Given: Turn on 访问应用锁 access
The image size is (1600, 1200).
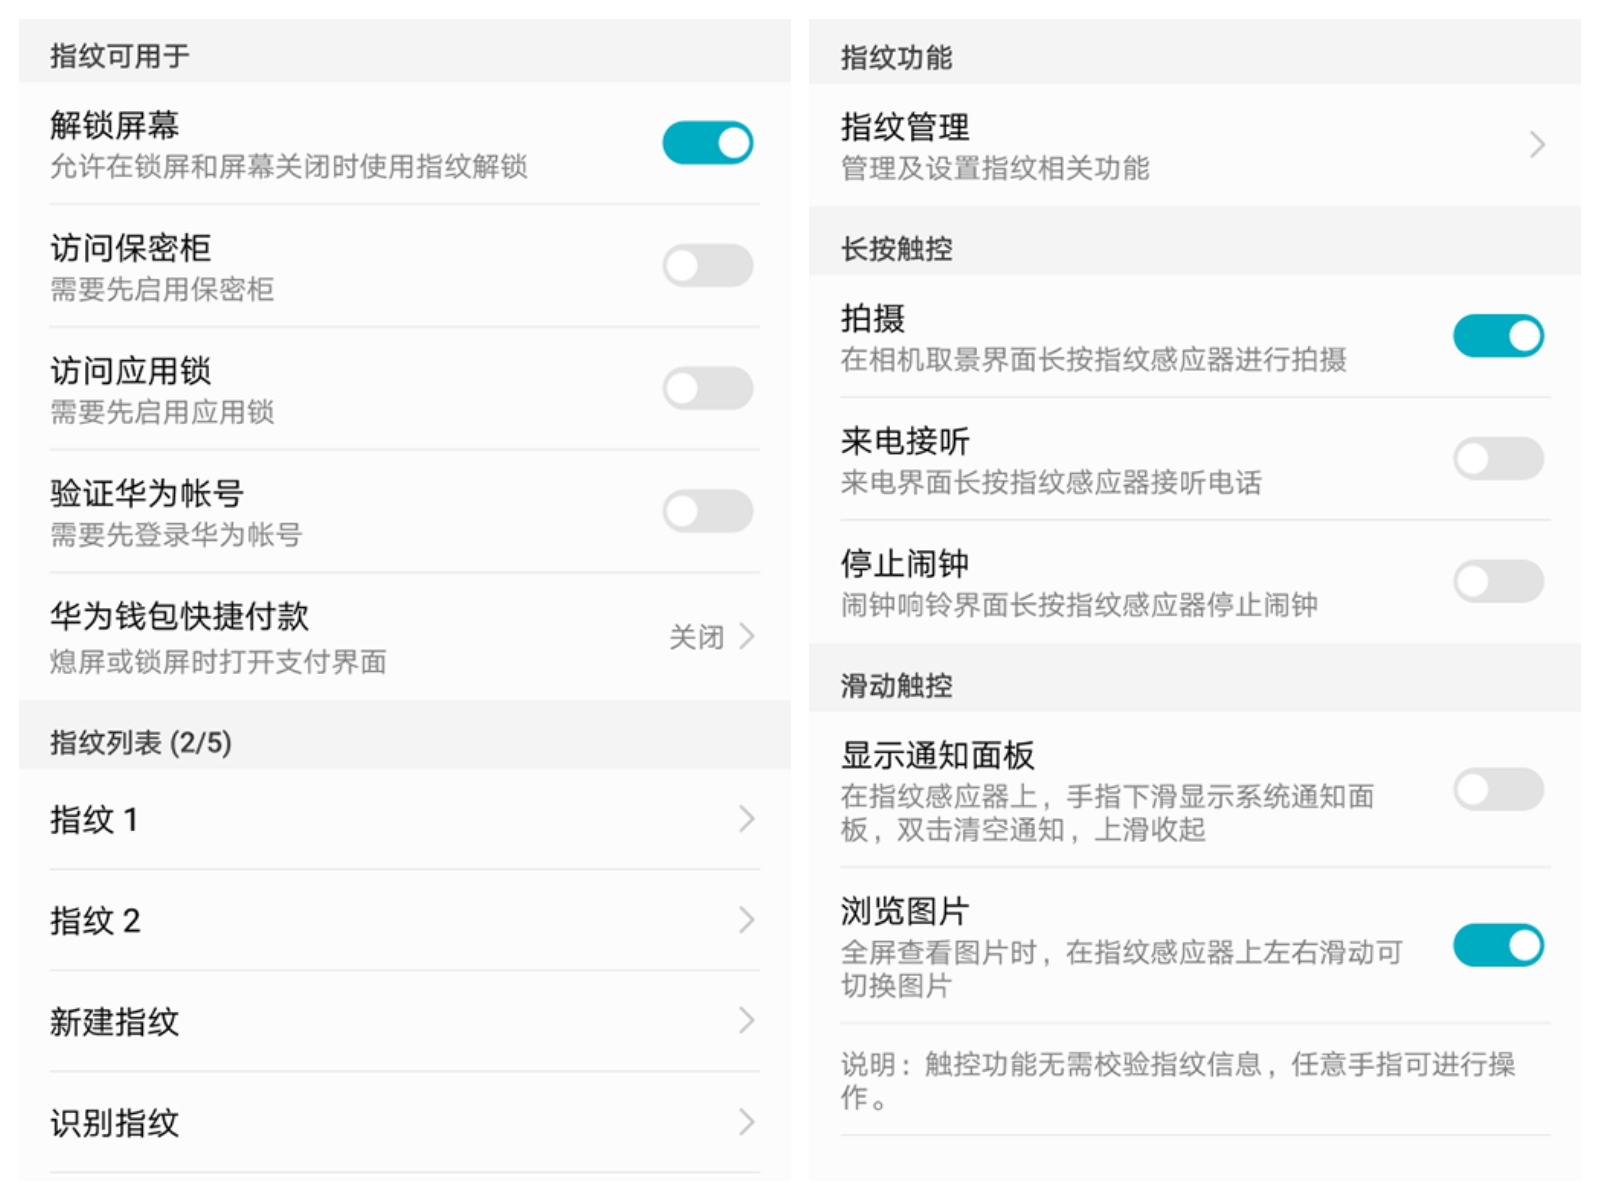Looking at the screenshot, I should click(x=707, y=388).
